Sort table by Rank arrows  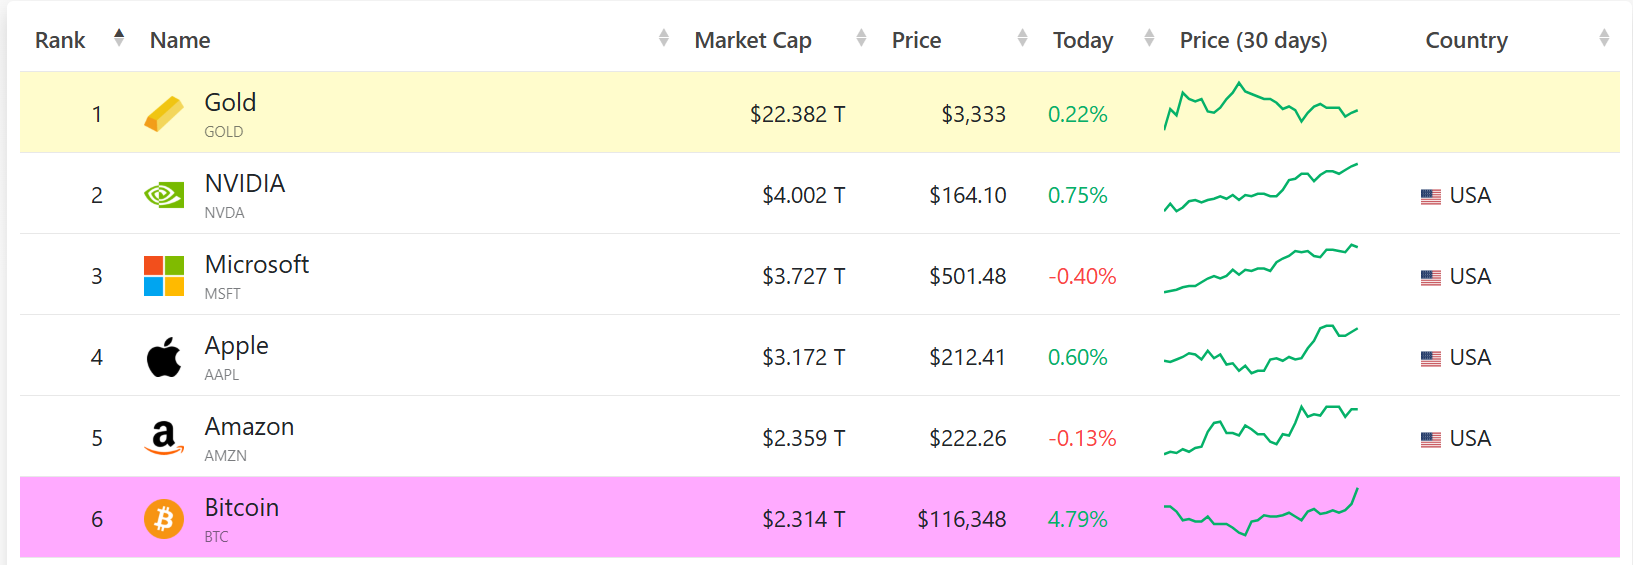point(119,38)
